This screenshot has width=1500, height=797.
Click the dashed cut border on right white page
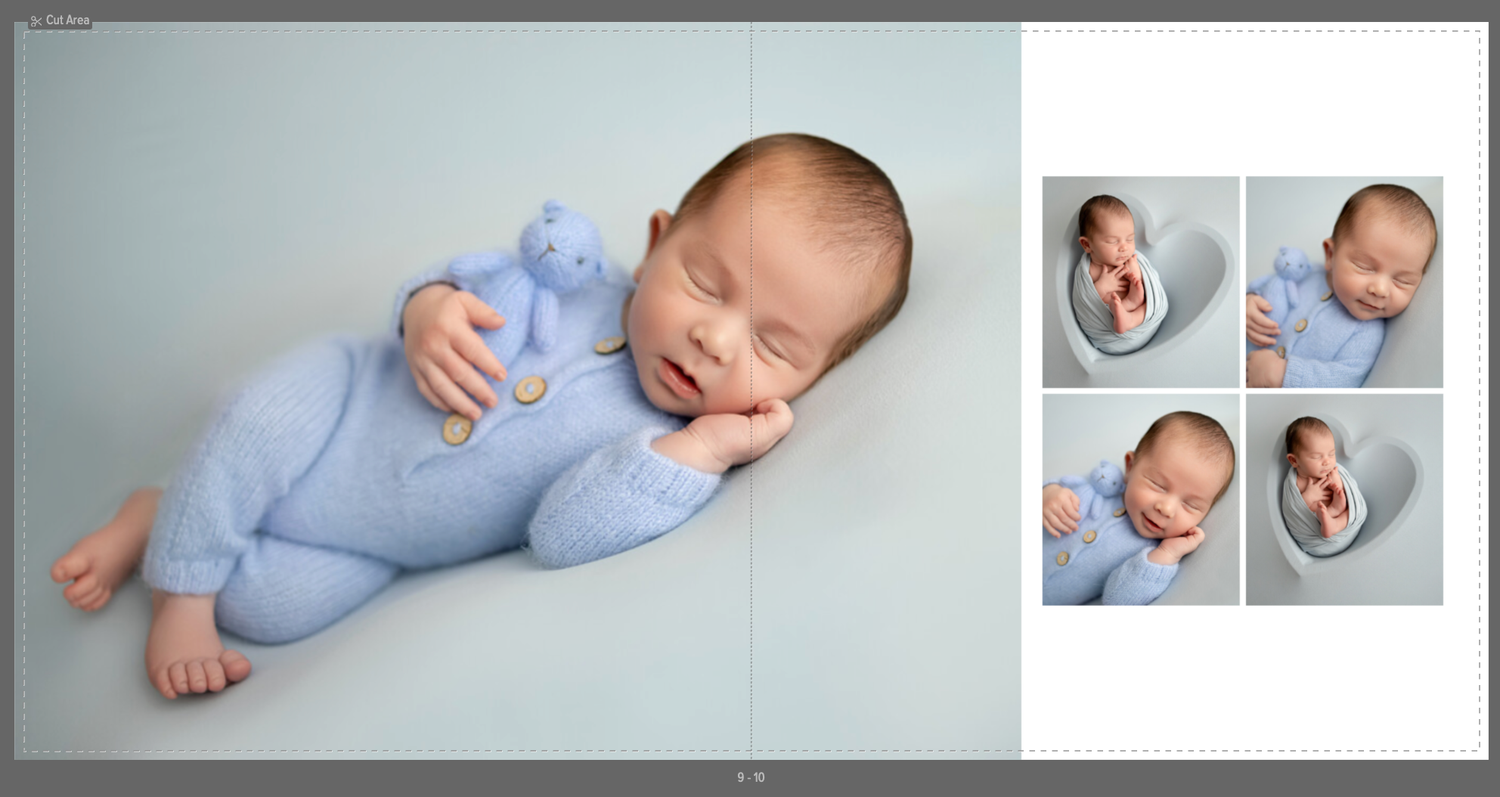1479,391
